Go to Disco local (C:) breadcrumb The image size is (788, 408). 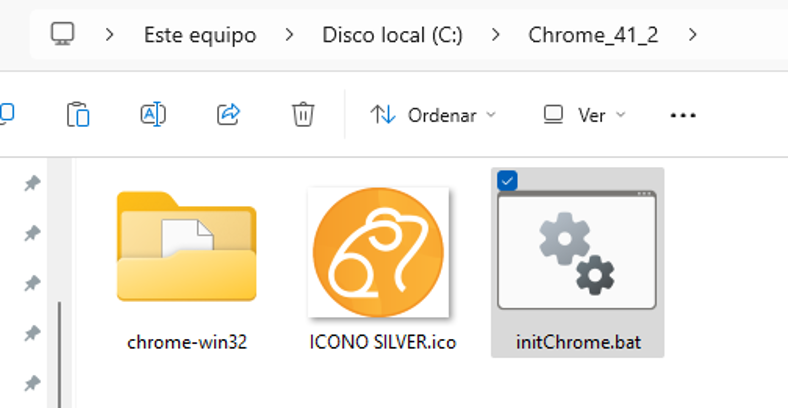point(392,35)
